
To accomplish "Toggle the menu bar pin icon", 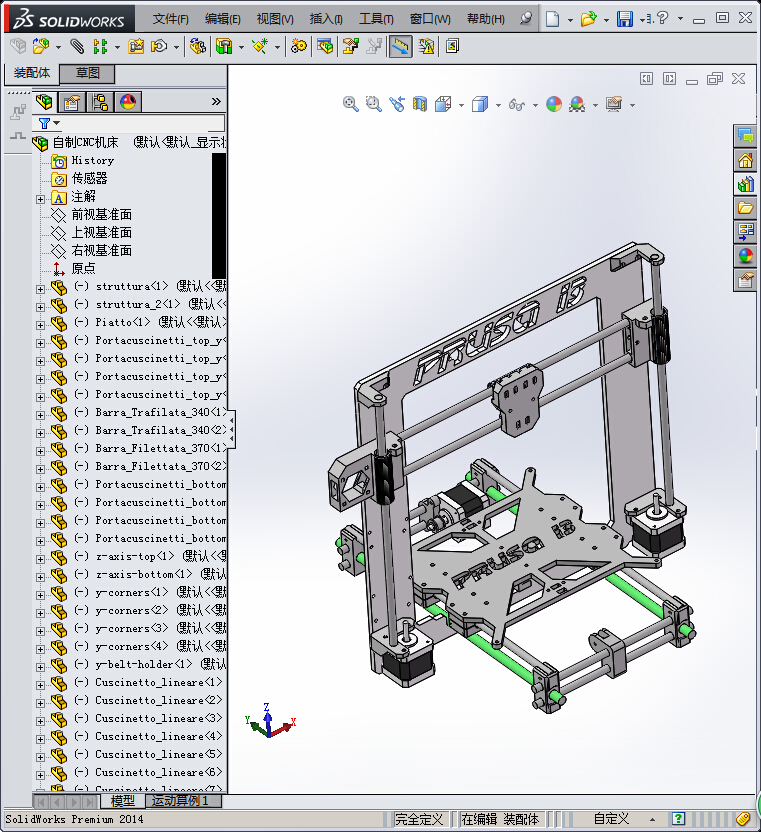I will 525,19.
